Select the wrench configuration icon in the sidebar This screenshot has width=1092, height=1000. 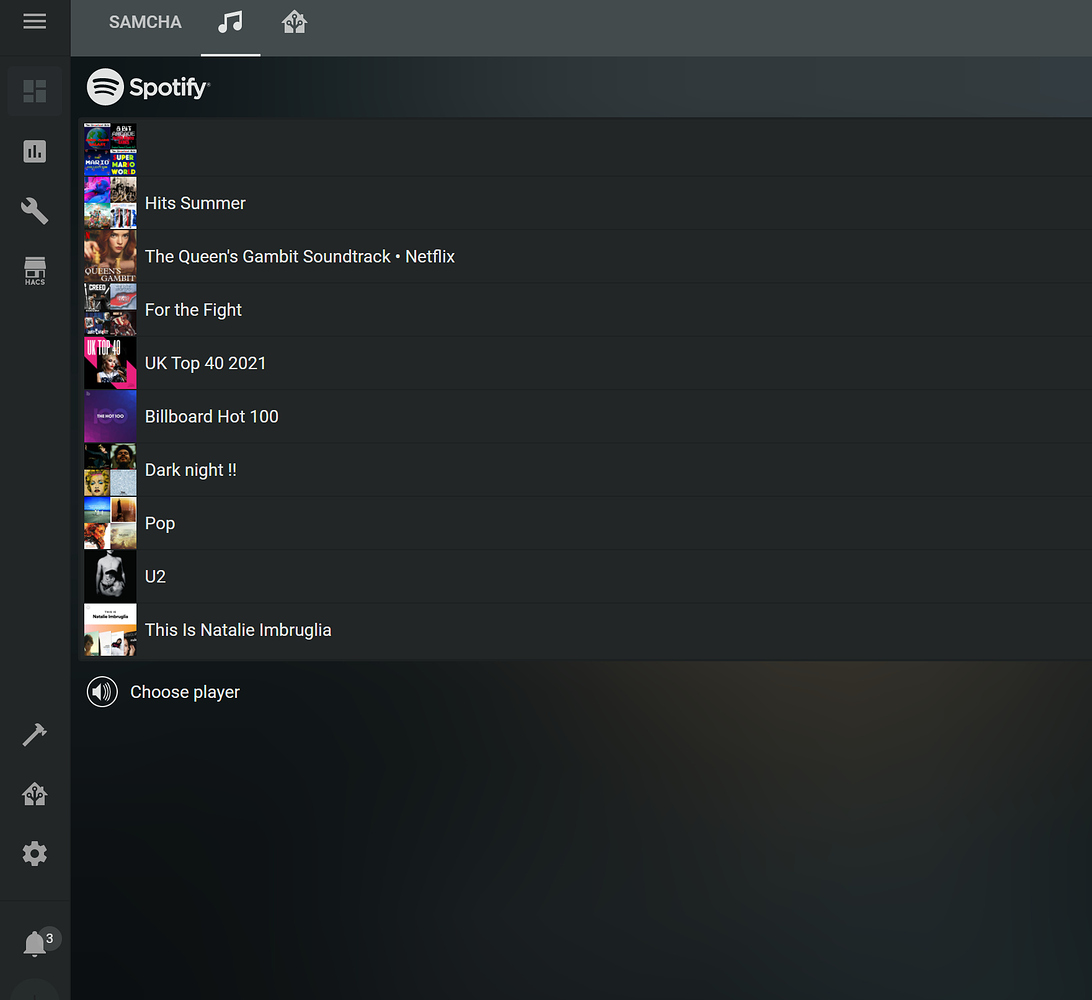35,210
